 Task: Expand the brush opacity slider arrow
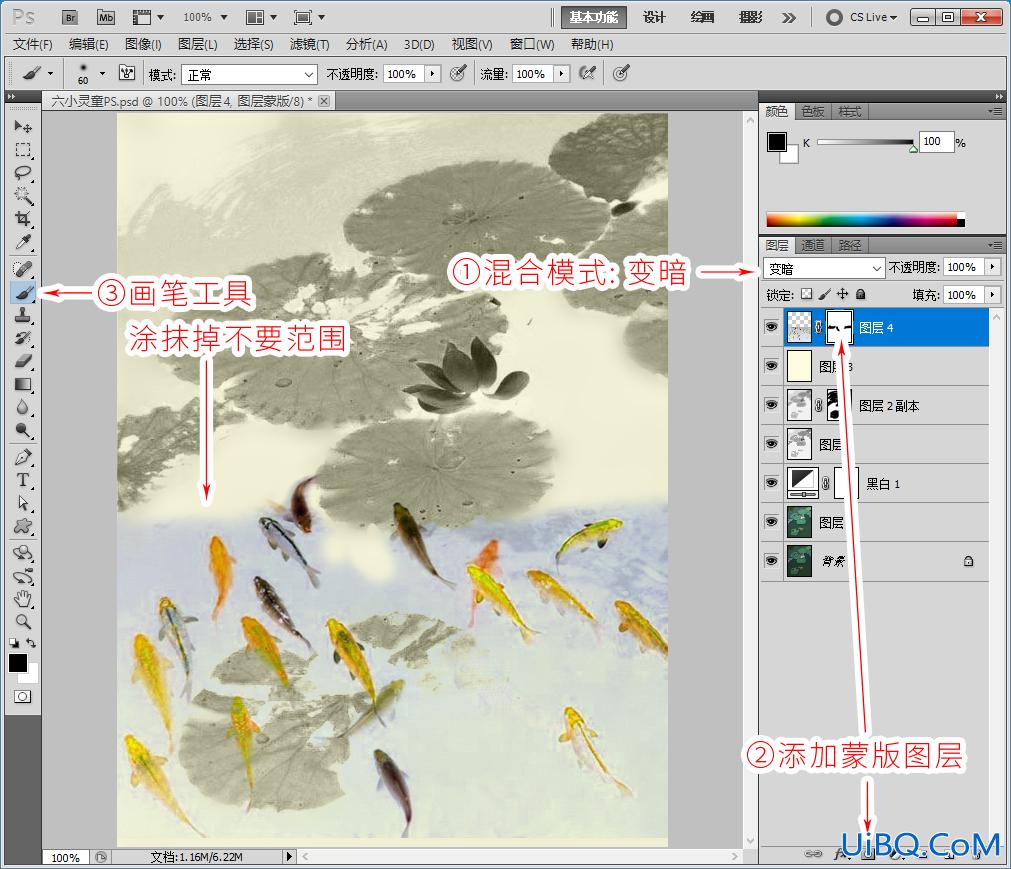(432, 73)
